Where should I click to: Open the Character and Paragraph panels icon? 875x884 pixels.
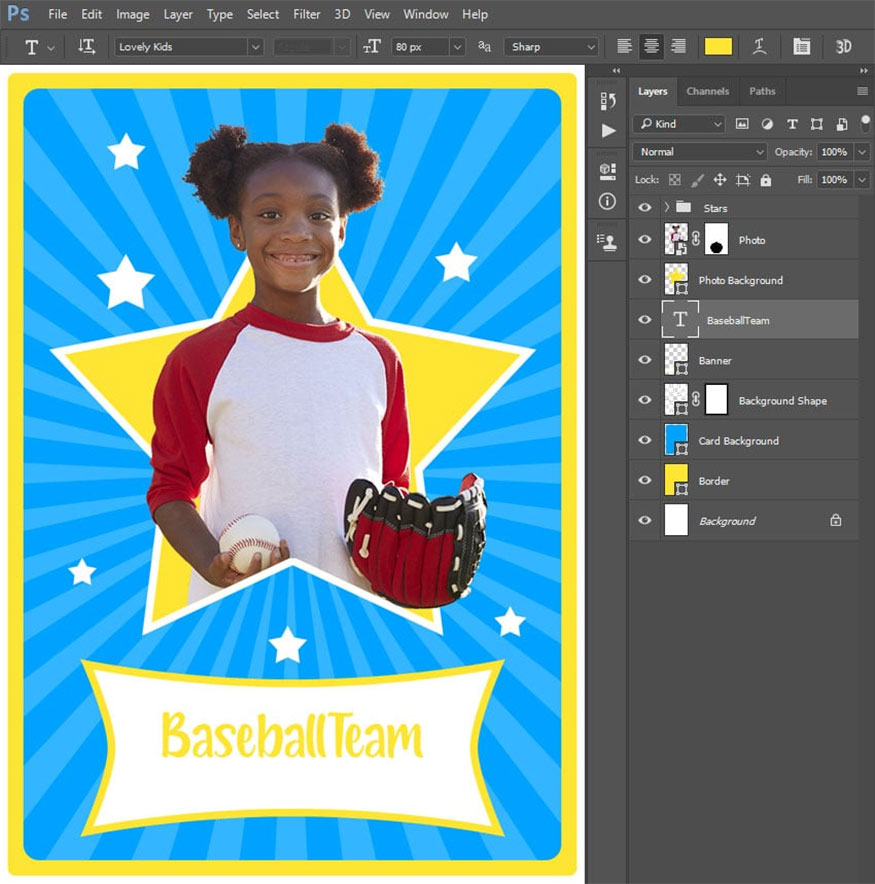click(801, 47)
